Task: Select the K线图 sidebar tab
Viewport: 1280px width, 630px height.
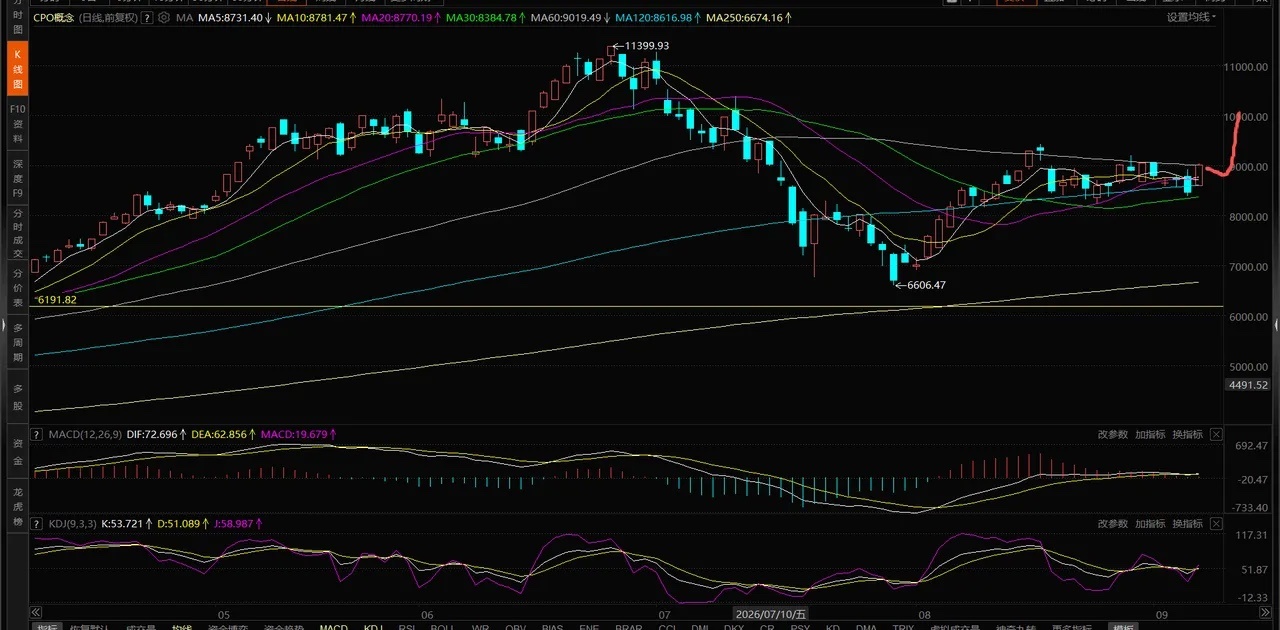Action: [17, 70]
